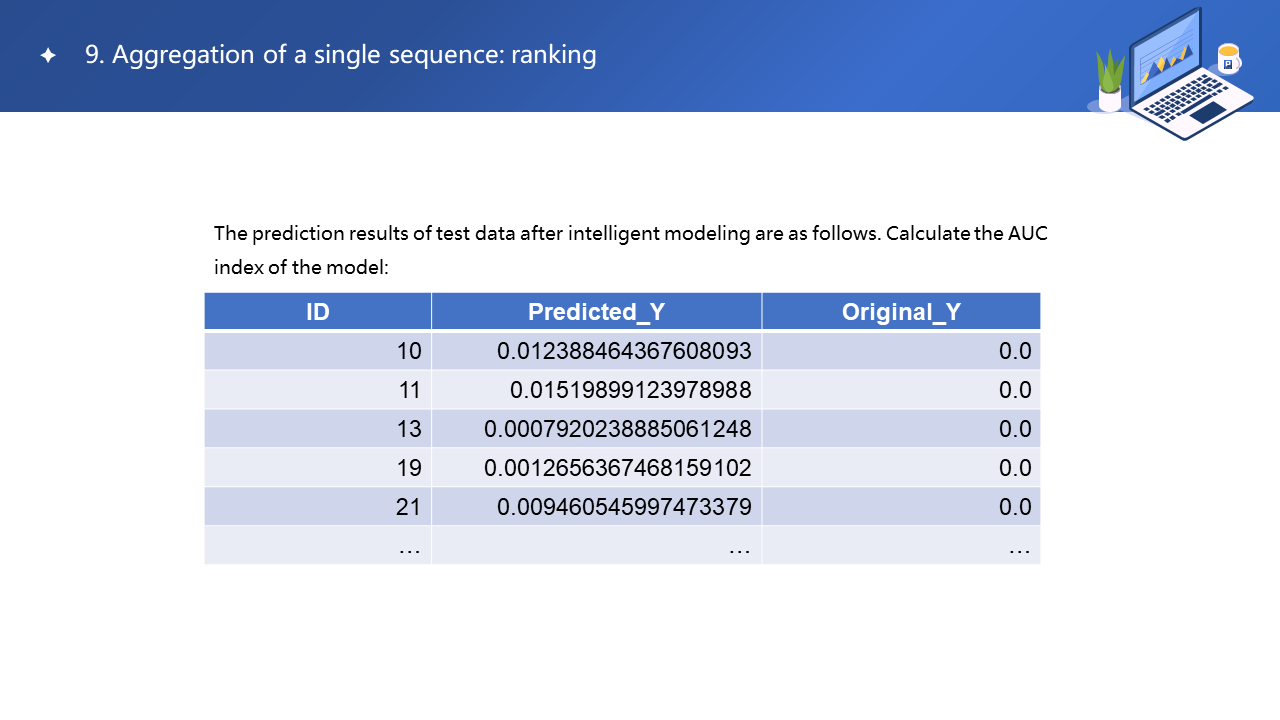This screenshot has width=1280, height=720.
Task: Click predicted value 0.0007920238885061248
Action: click(618, 429)
